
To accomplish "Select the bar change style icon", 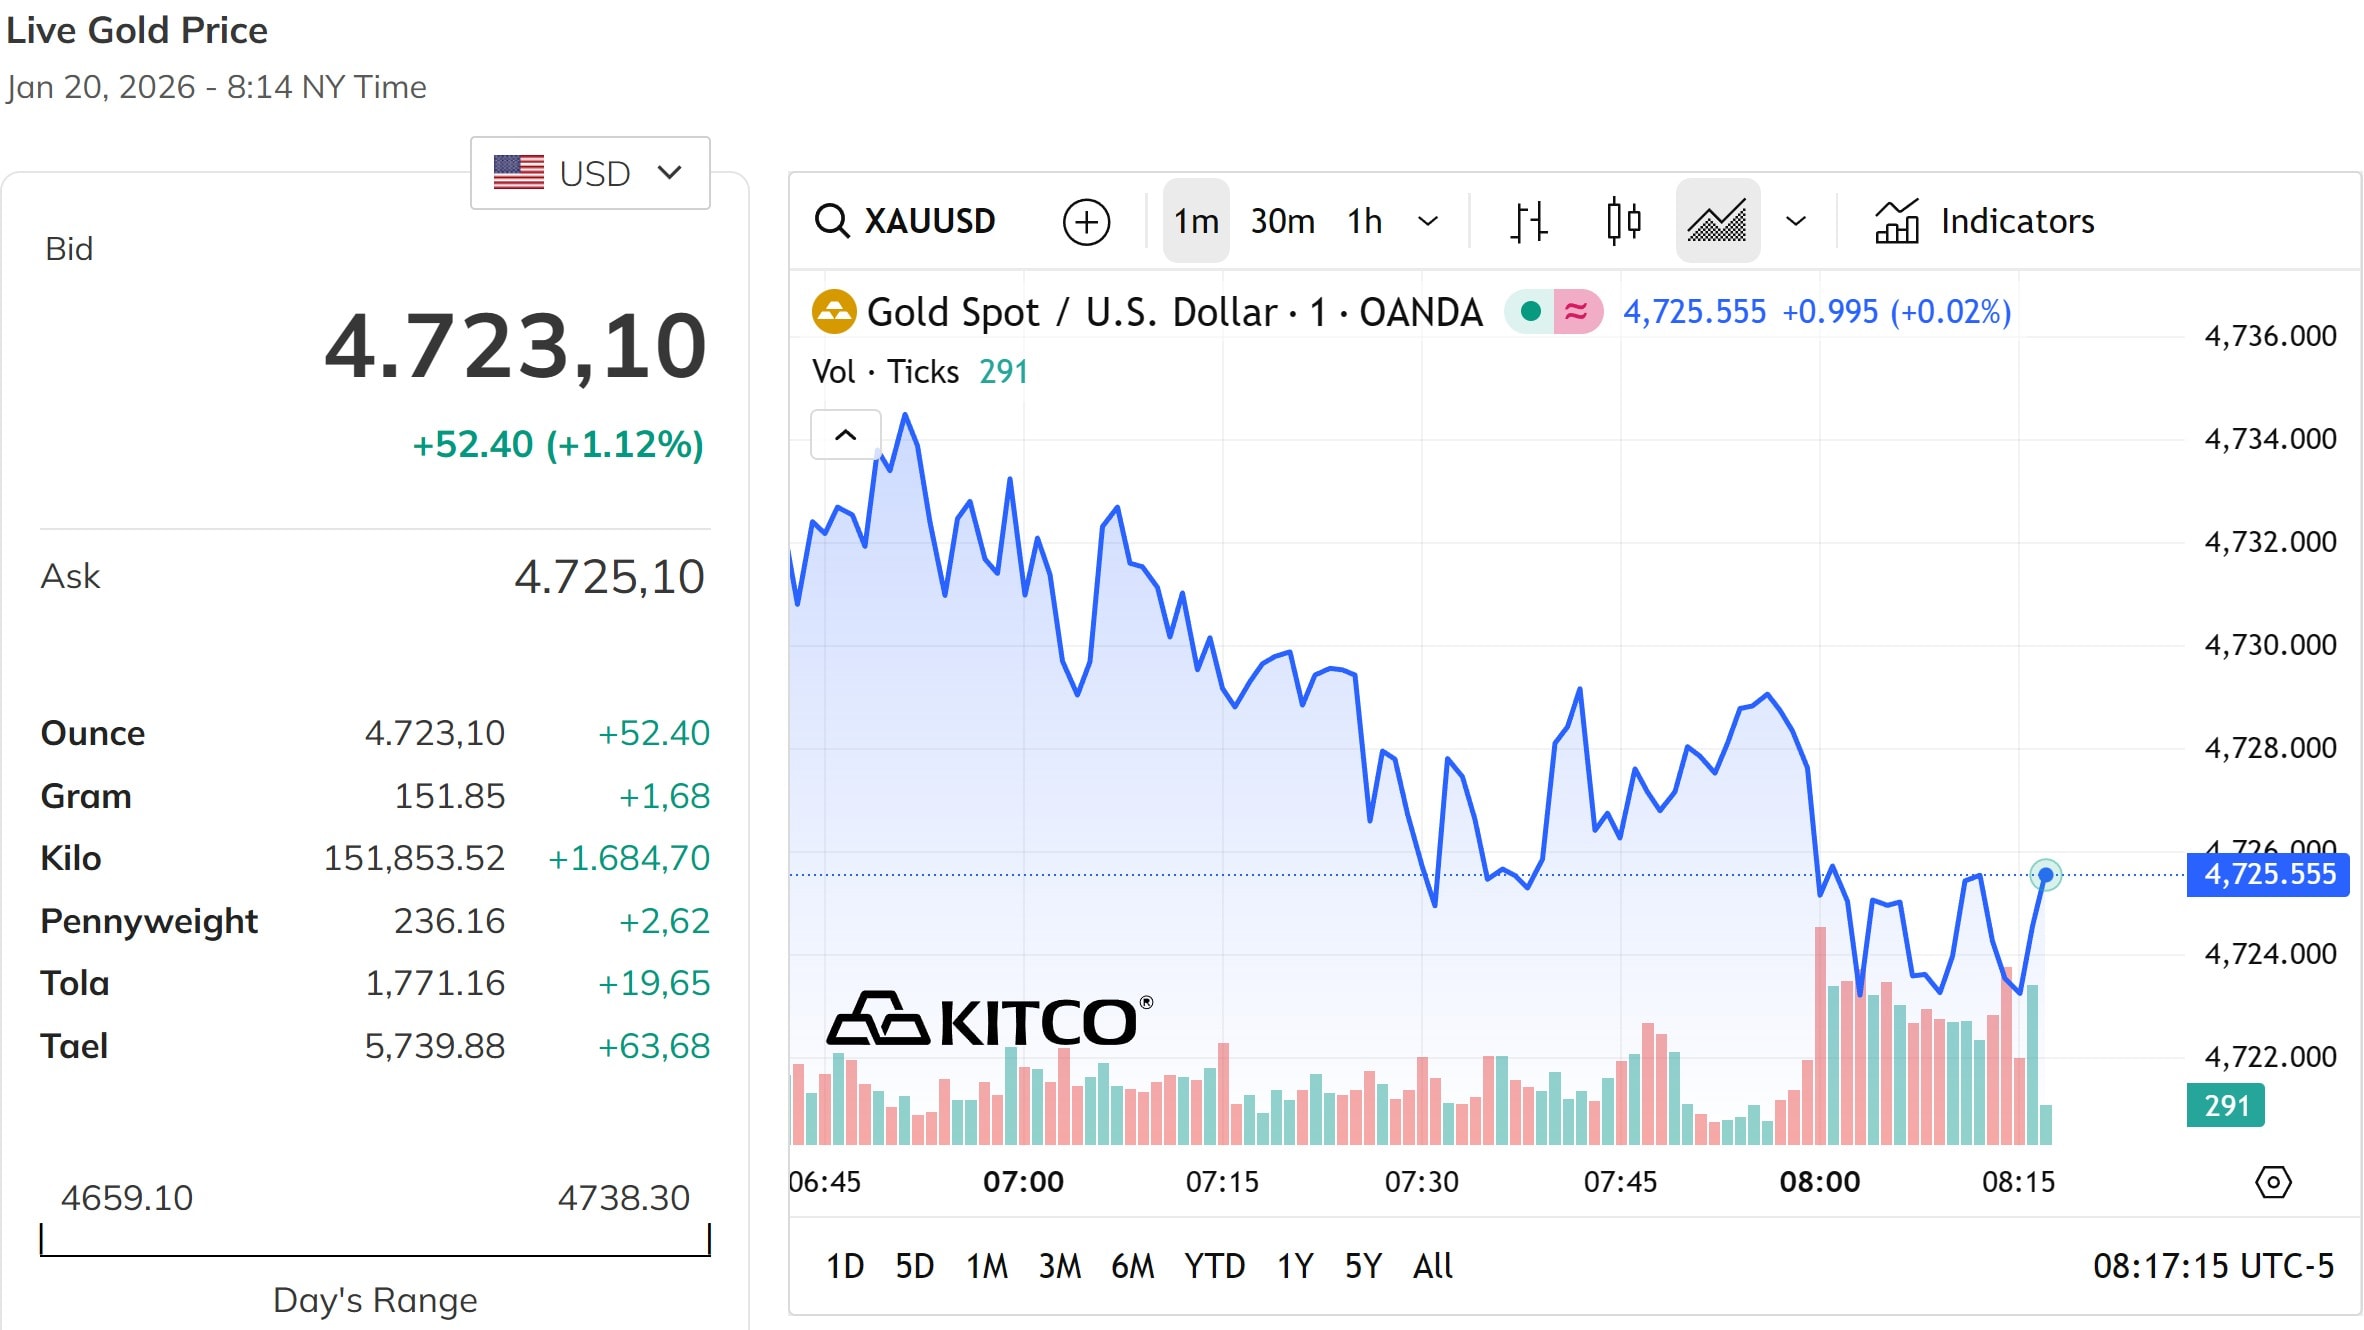I will 1527,220.
